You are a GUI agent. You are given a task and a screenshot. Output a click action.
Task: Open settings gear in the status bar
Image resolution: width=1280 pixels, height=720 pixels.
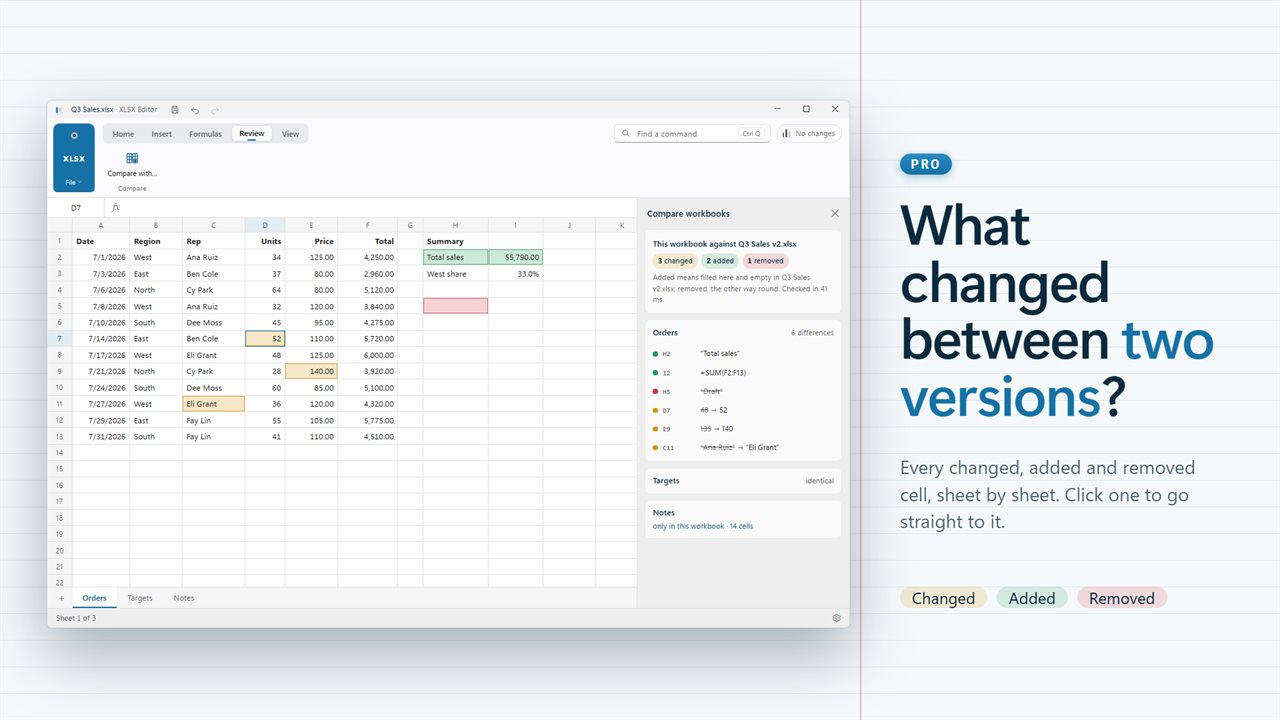click(x=836, y=618)
